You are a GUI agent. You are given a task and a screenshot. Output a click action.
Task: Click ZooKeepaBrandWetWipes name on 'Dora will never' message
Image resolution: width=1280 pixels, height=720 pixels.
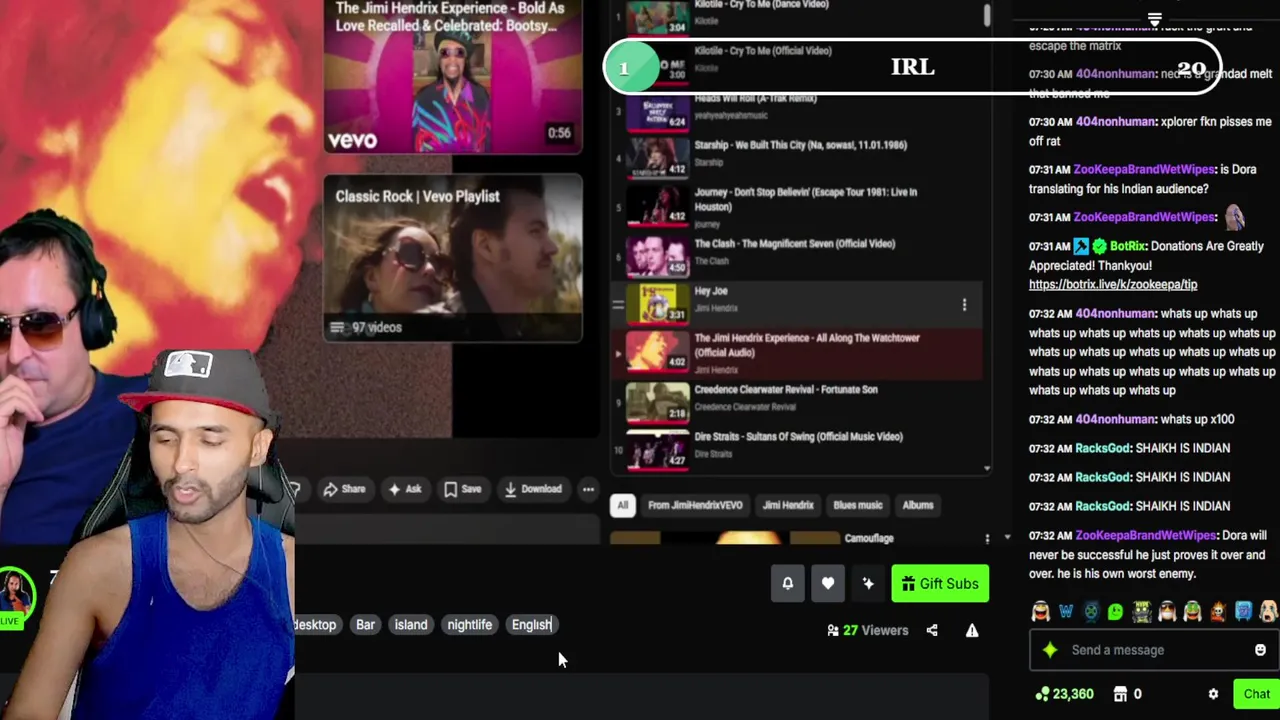[1145, 536]
